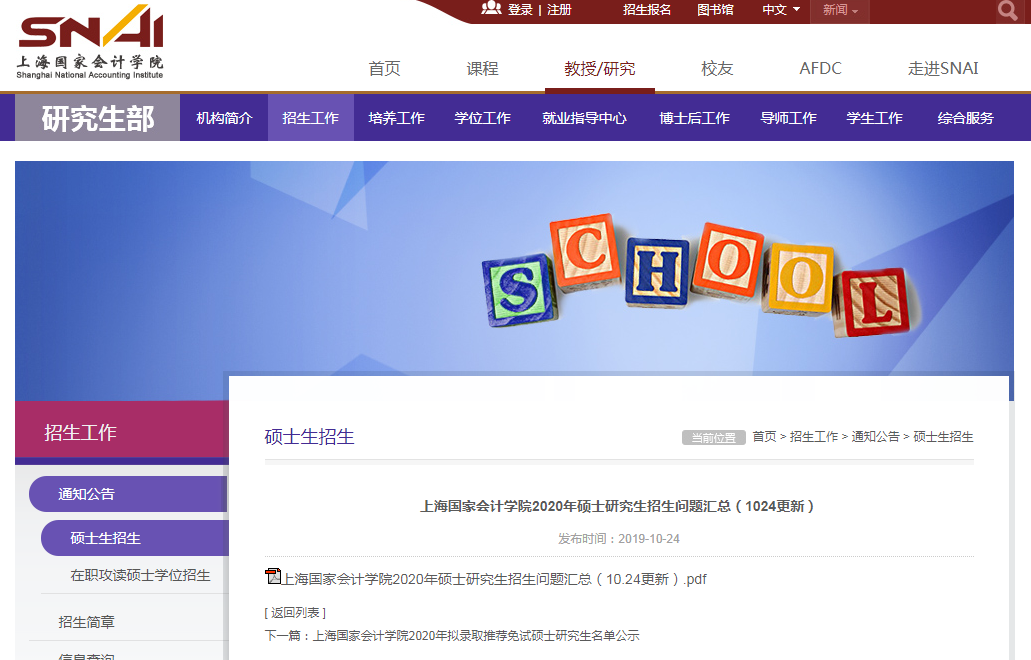Open next article on 推荐免试 name list
The height and width of the screenshot is (660, 1031).
pos(475,636)
